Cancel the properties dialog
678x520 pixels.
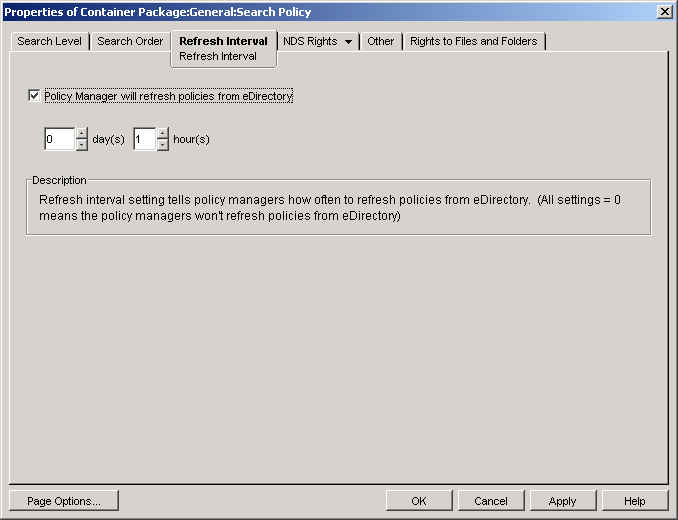491,501
